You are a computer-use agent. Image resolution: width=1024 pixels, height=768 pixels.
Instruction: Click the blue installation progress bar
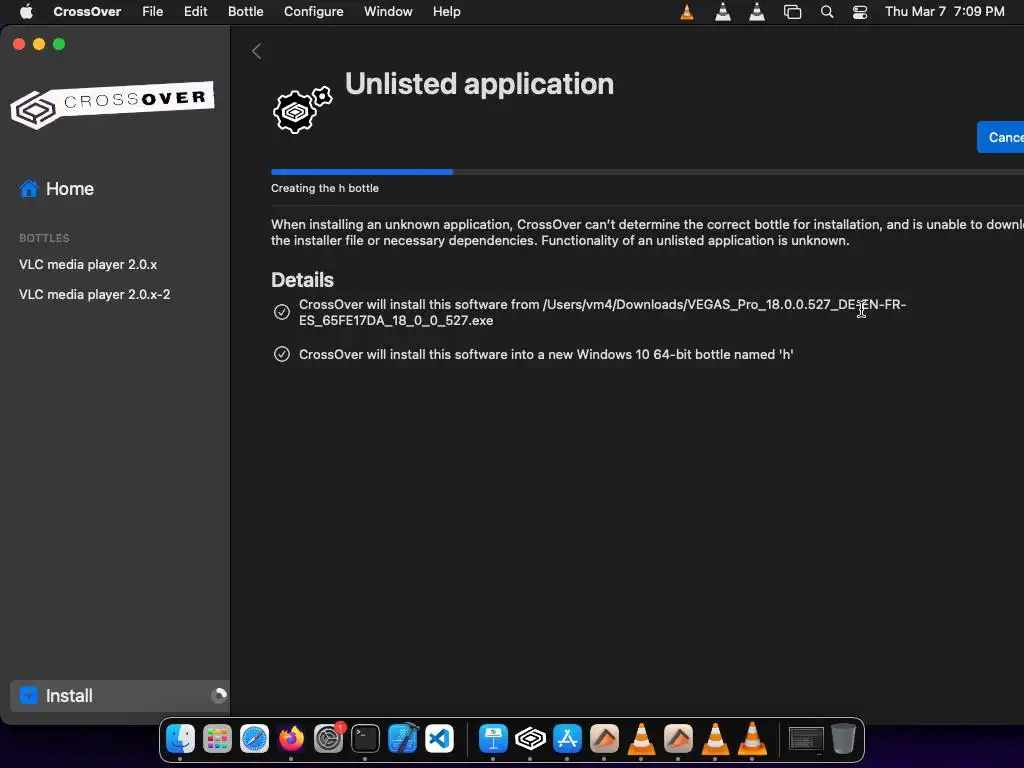pos(362,172)
